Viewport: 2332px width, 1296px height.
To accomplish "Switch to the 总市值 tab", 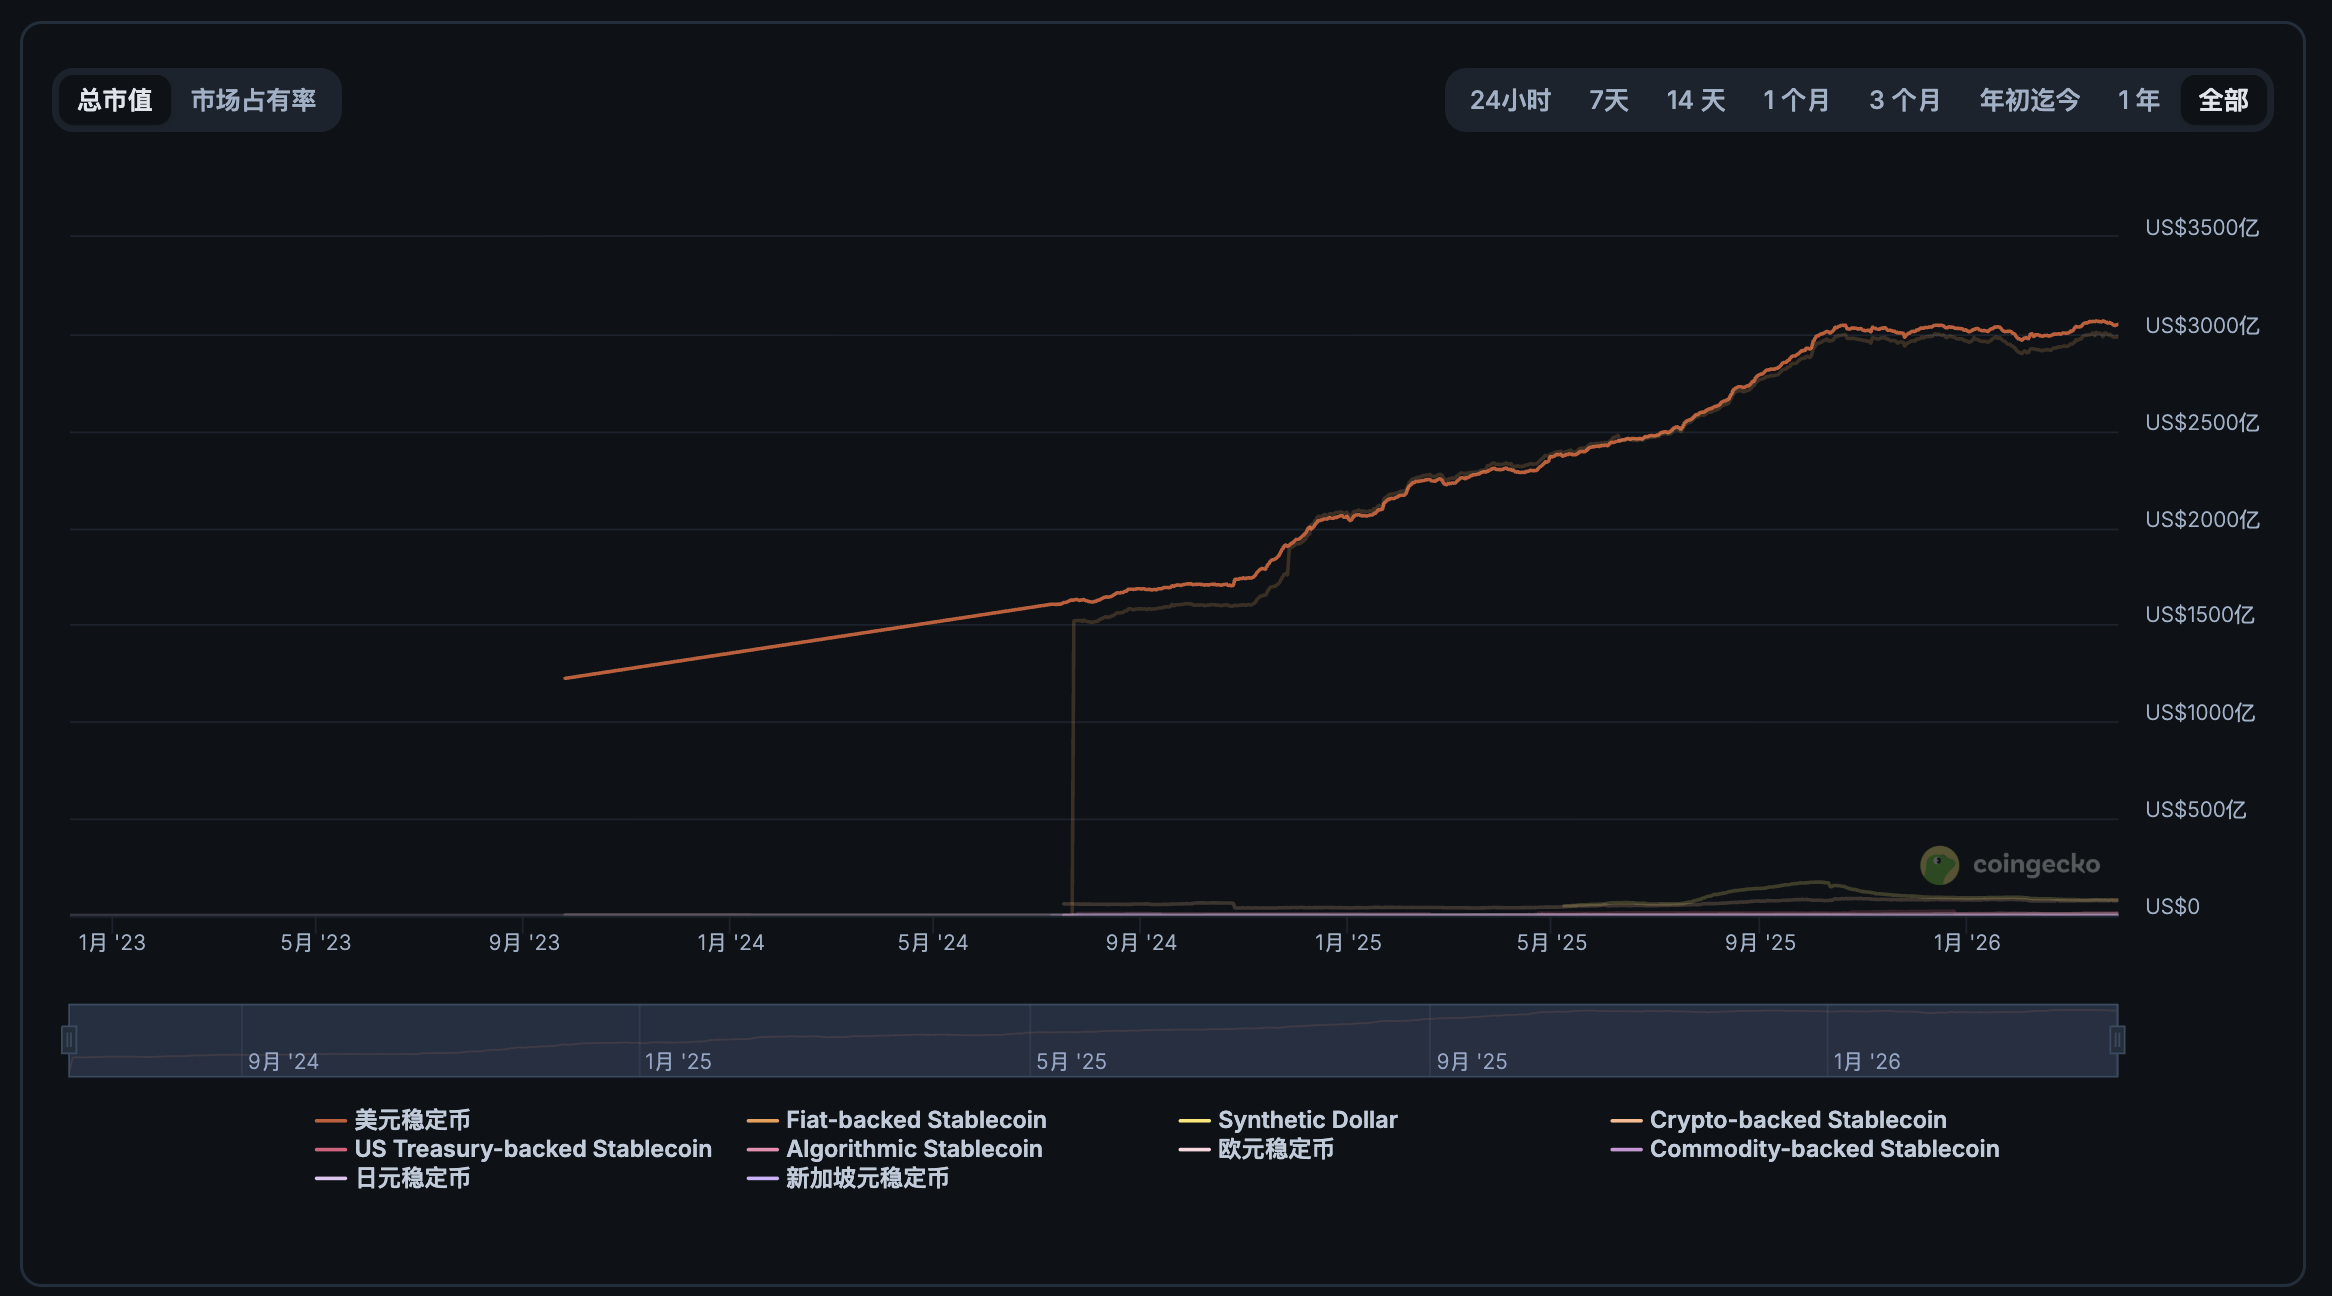I will (115, 100).
